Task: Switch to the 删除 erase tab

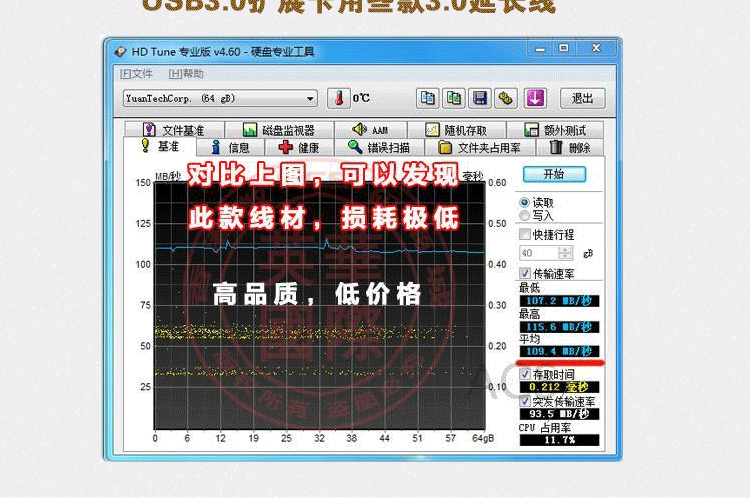Action: coord(570,147)
